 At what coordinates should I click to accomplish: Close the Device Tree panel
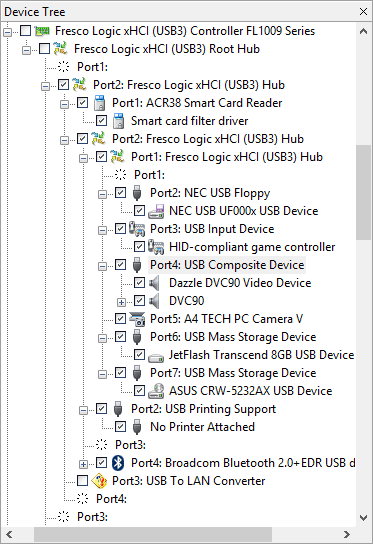[x=363, y=11]
